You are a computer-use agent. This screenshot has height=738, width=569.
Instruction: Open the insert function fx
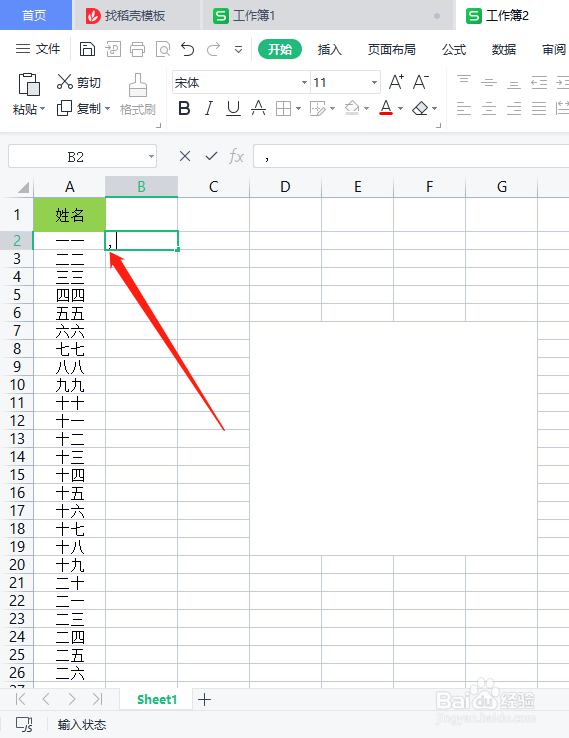pyautogui.click(x=236, y=156)
